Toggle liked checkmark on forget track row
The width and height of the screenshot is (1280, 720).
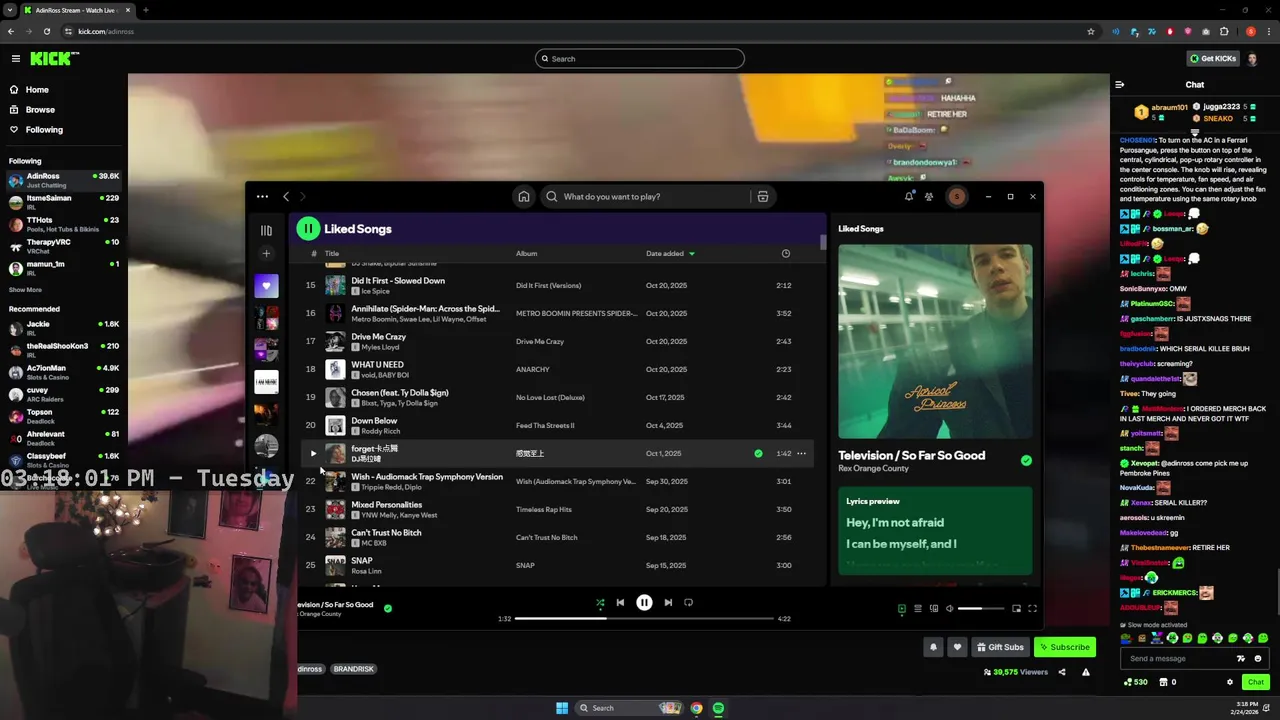[x=758, y=454]
